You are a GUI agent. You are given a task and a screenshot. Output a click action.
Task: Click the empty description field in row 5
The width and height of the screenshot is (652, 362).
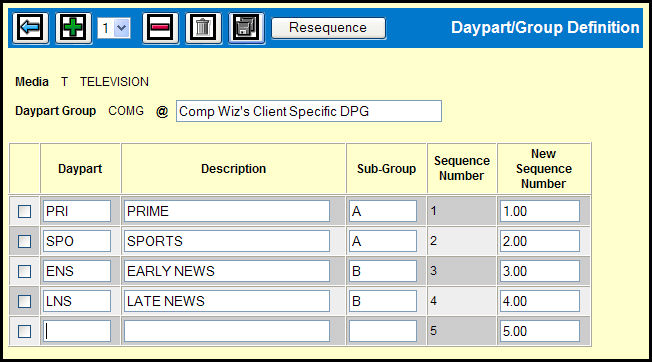(x=227, y=331)
